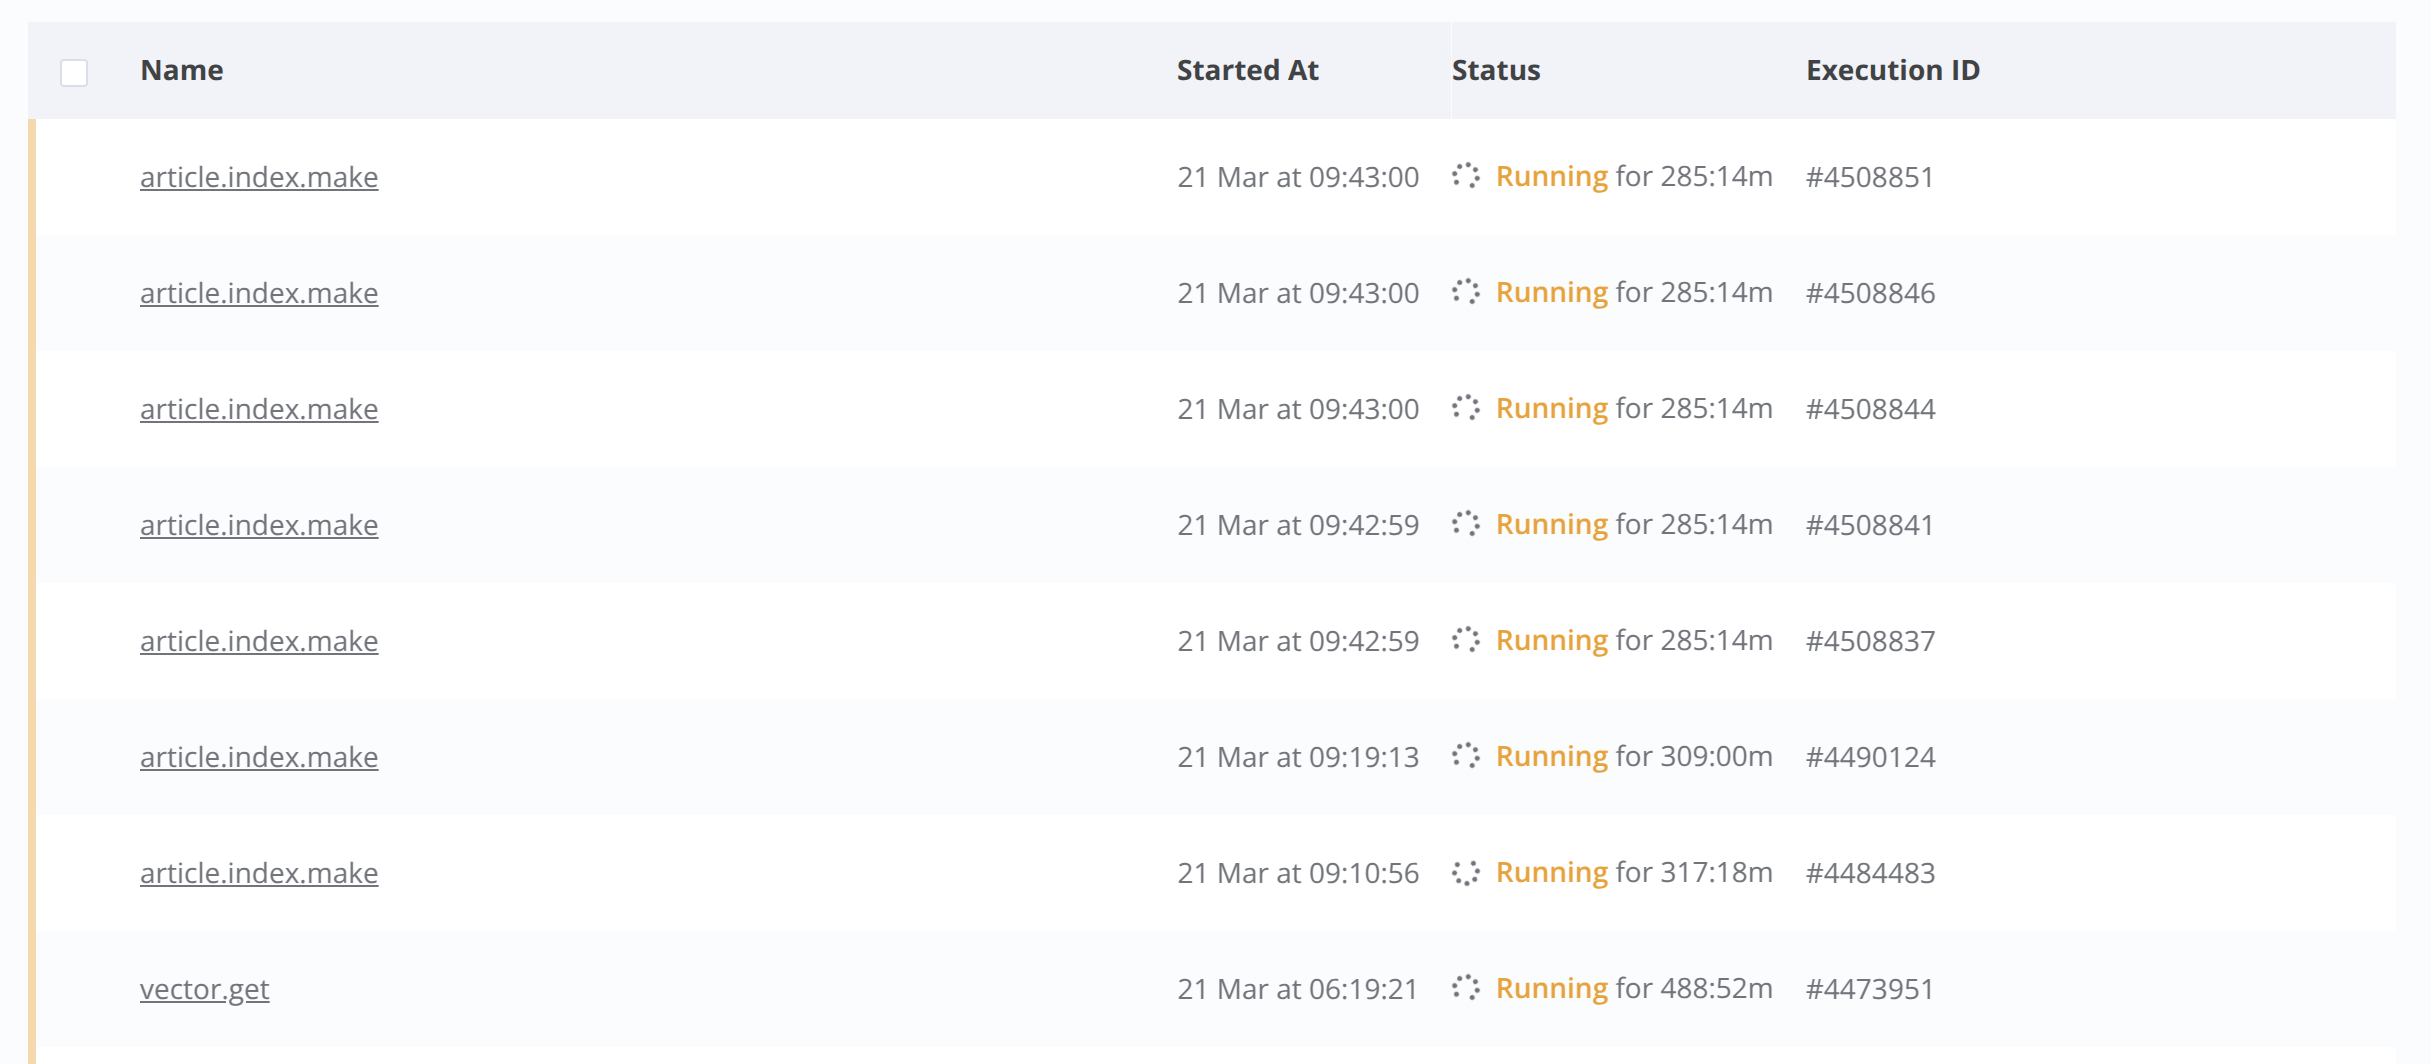2431x1064 pixels.
Task: Sort by the Name column header
Action: pos(182,70)
